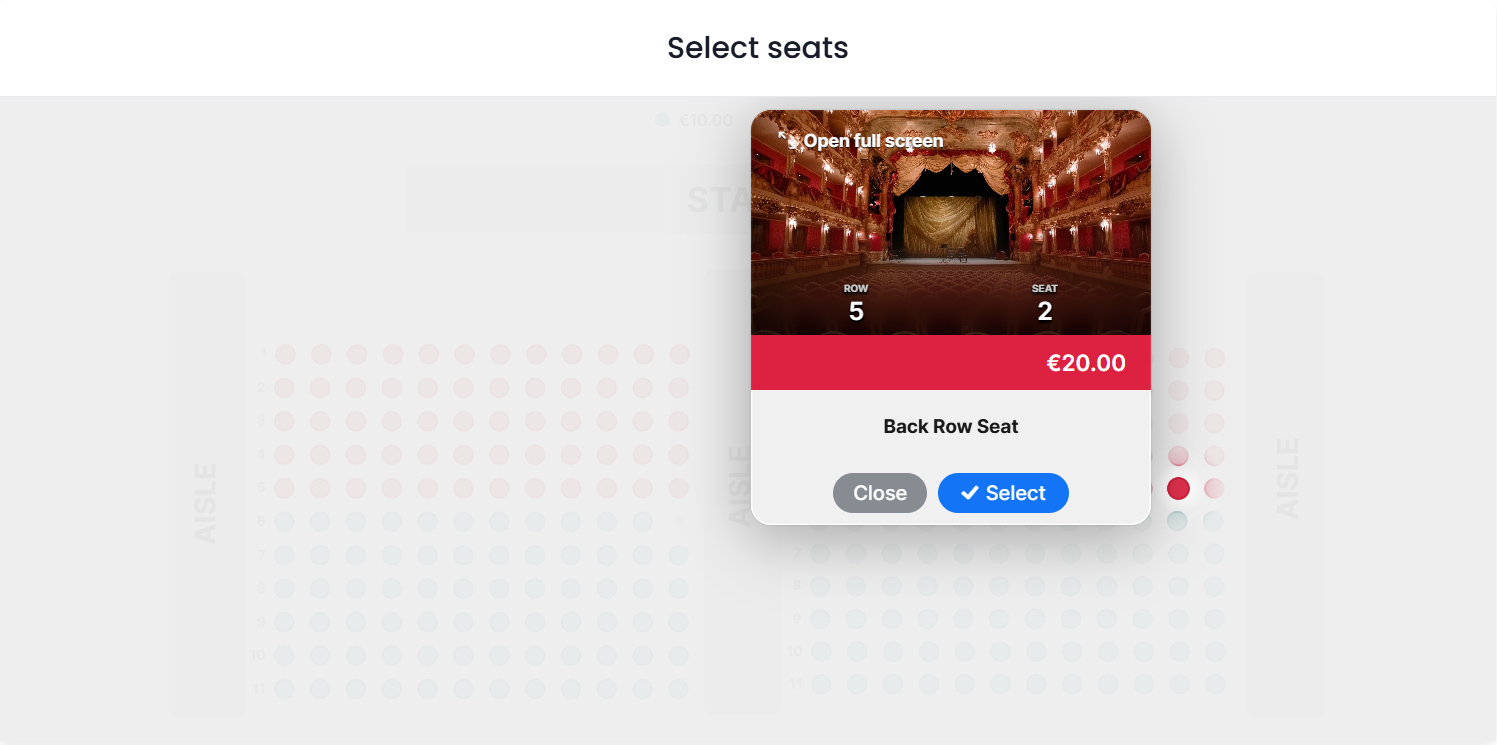Choose the leftmost seat in row 7, right block
This screenshot has width=1497, height=745.
tap(821, 553)
